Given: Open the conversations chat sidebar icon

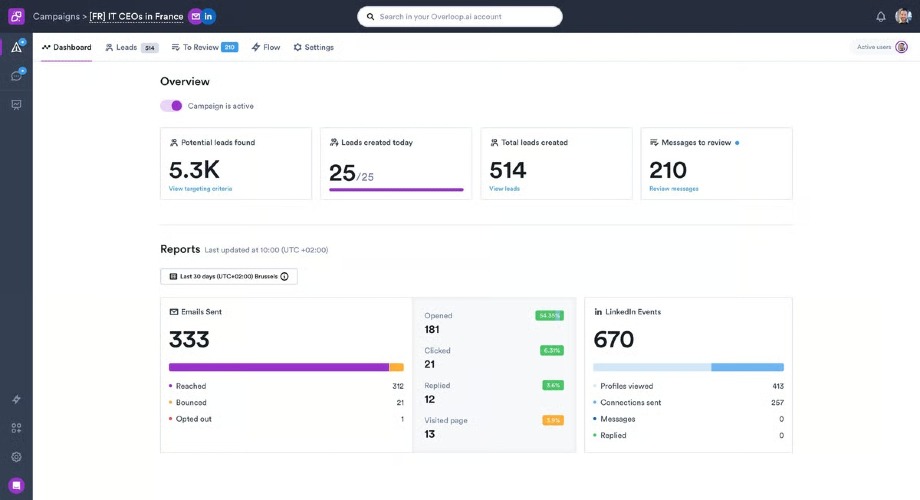Looking at the screenshot, I should tap(16, 76).
